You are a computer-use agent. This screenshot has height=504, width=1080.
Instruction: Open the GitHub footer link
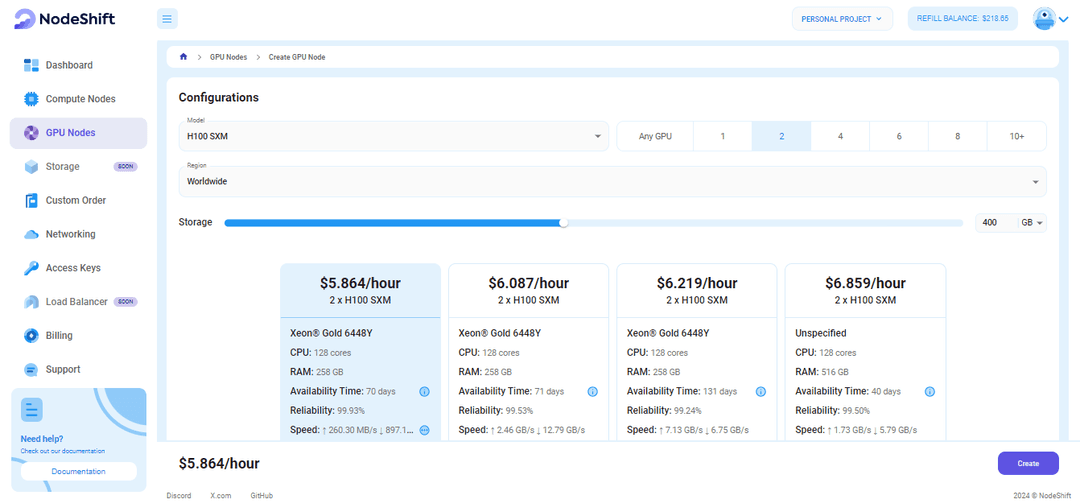point(262,496)
